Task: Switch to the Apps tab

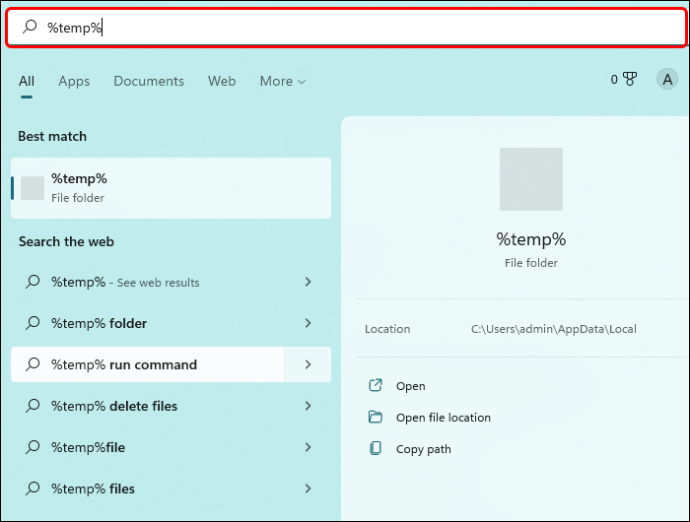Action: pyautogui.click(x=74, y=81)
